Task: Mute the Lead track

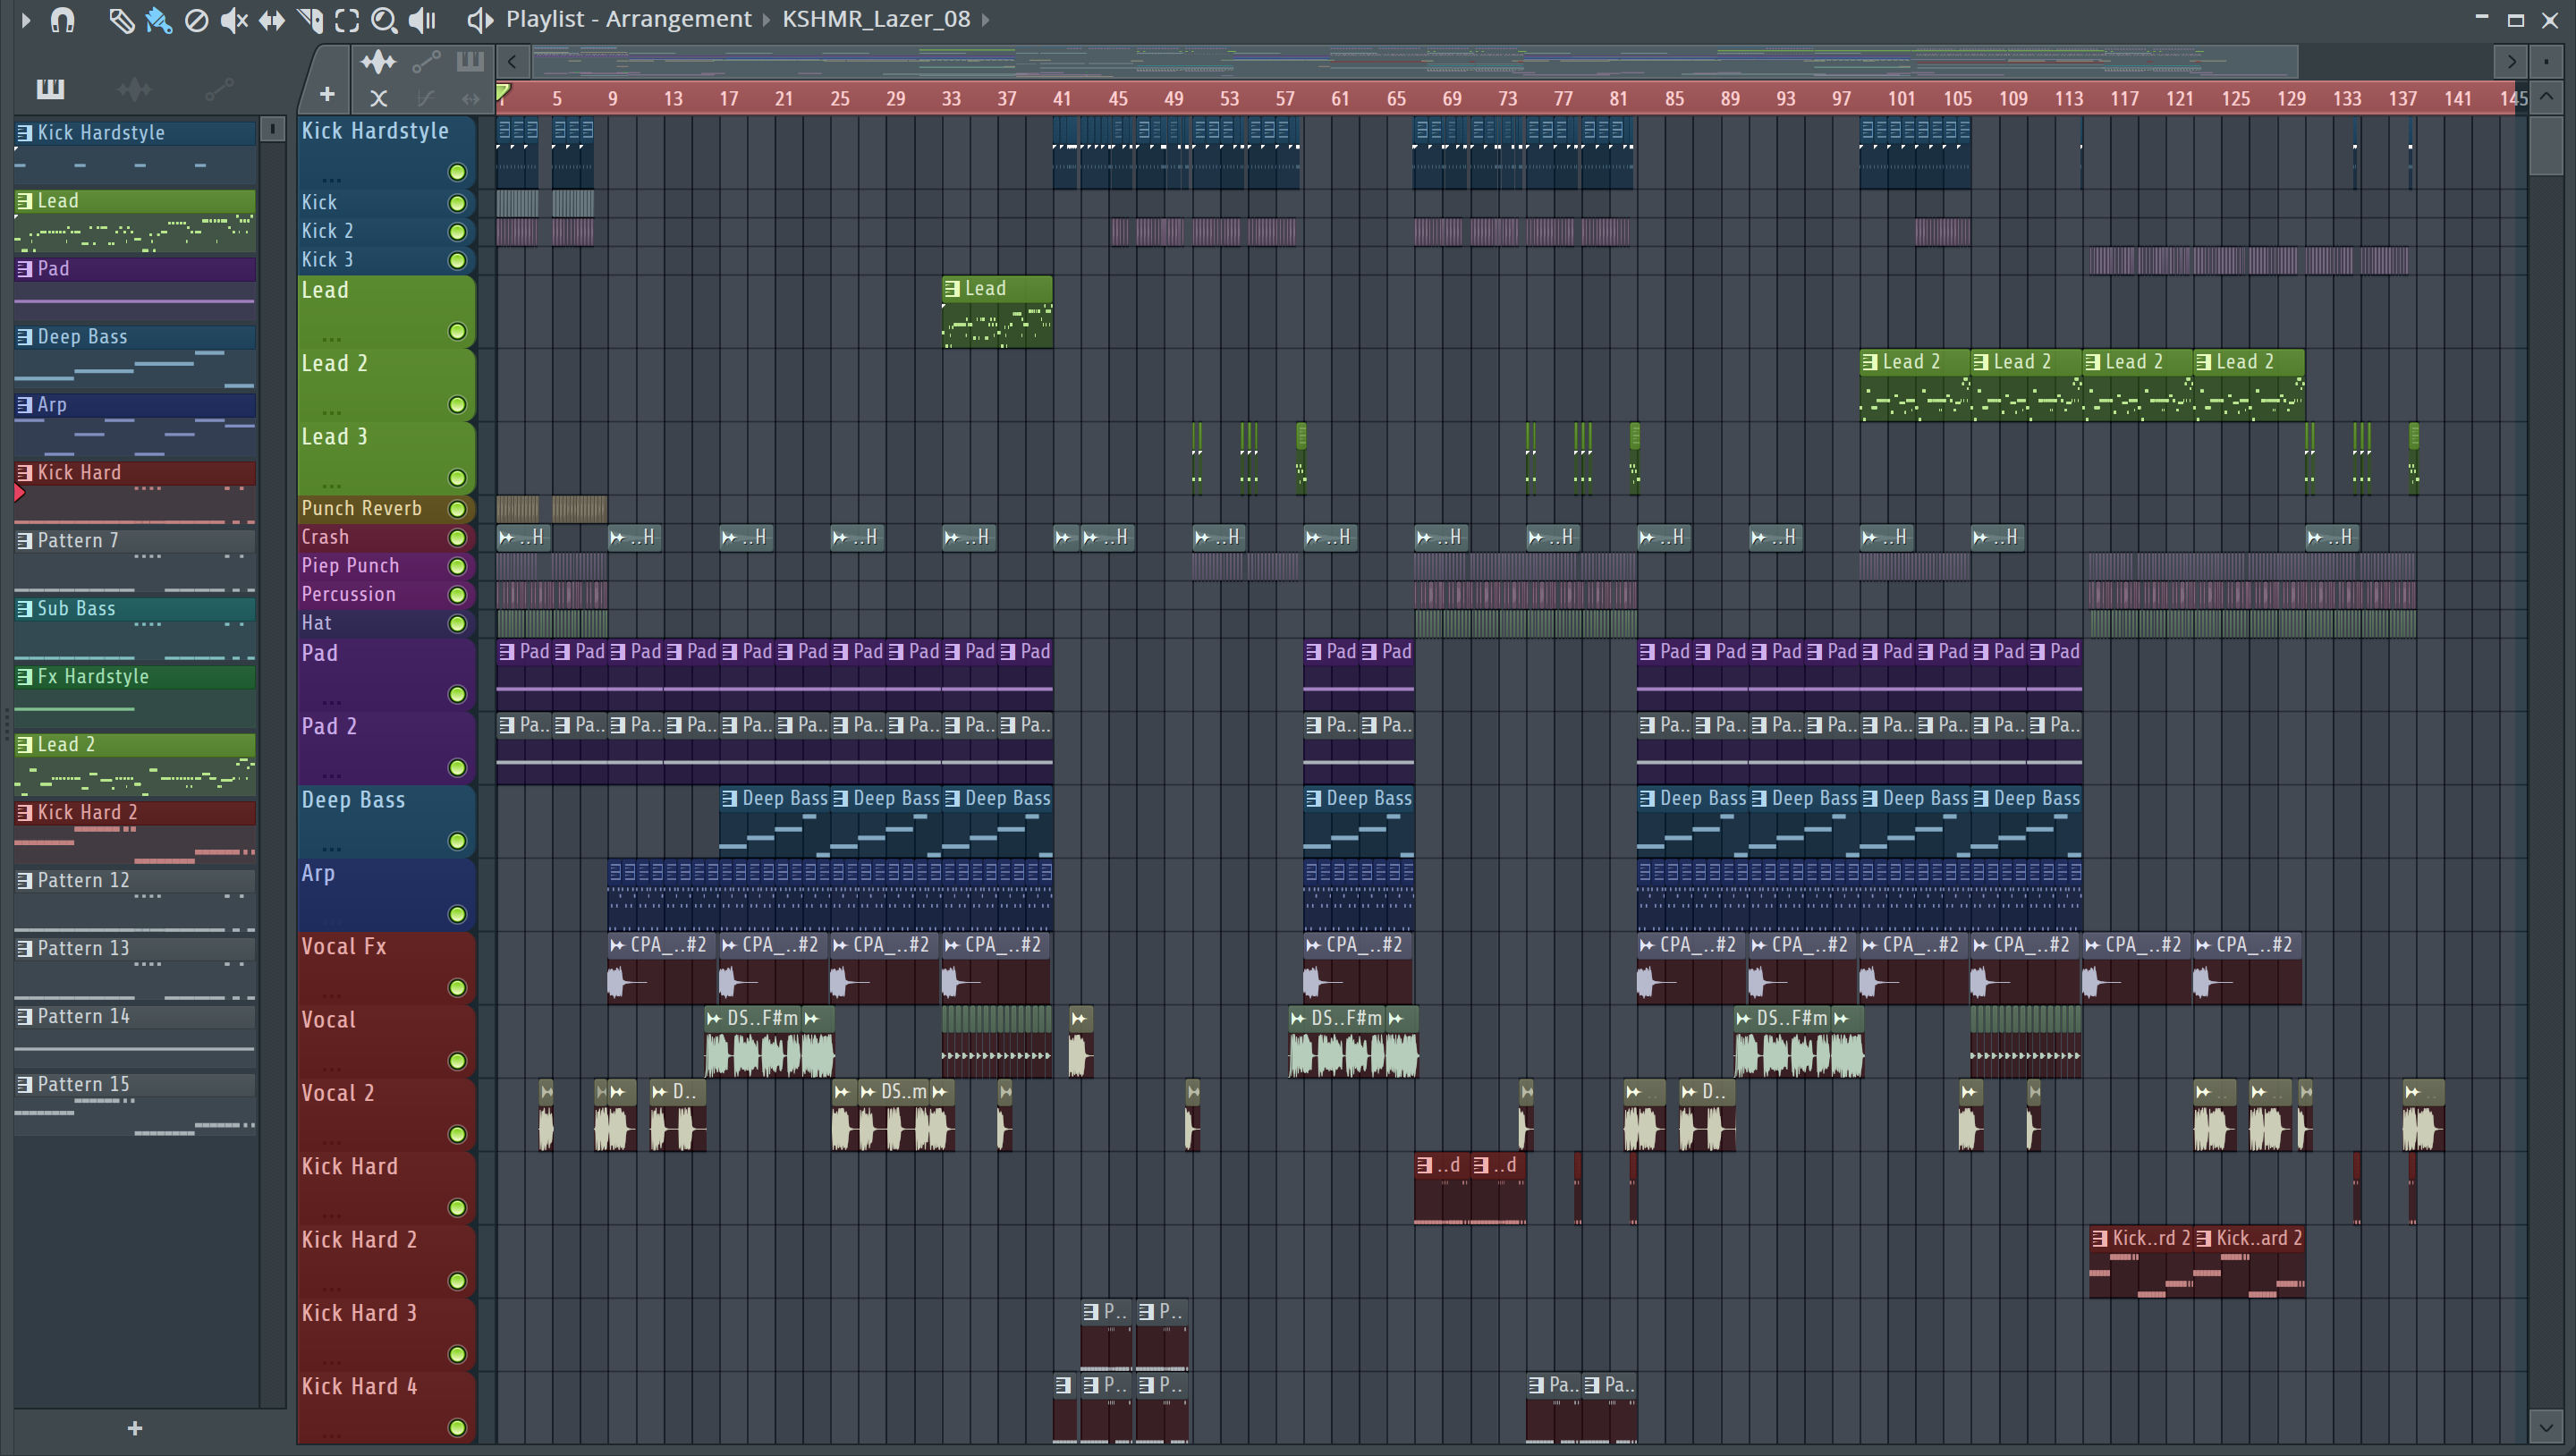Action: [x=457, y=331]
